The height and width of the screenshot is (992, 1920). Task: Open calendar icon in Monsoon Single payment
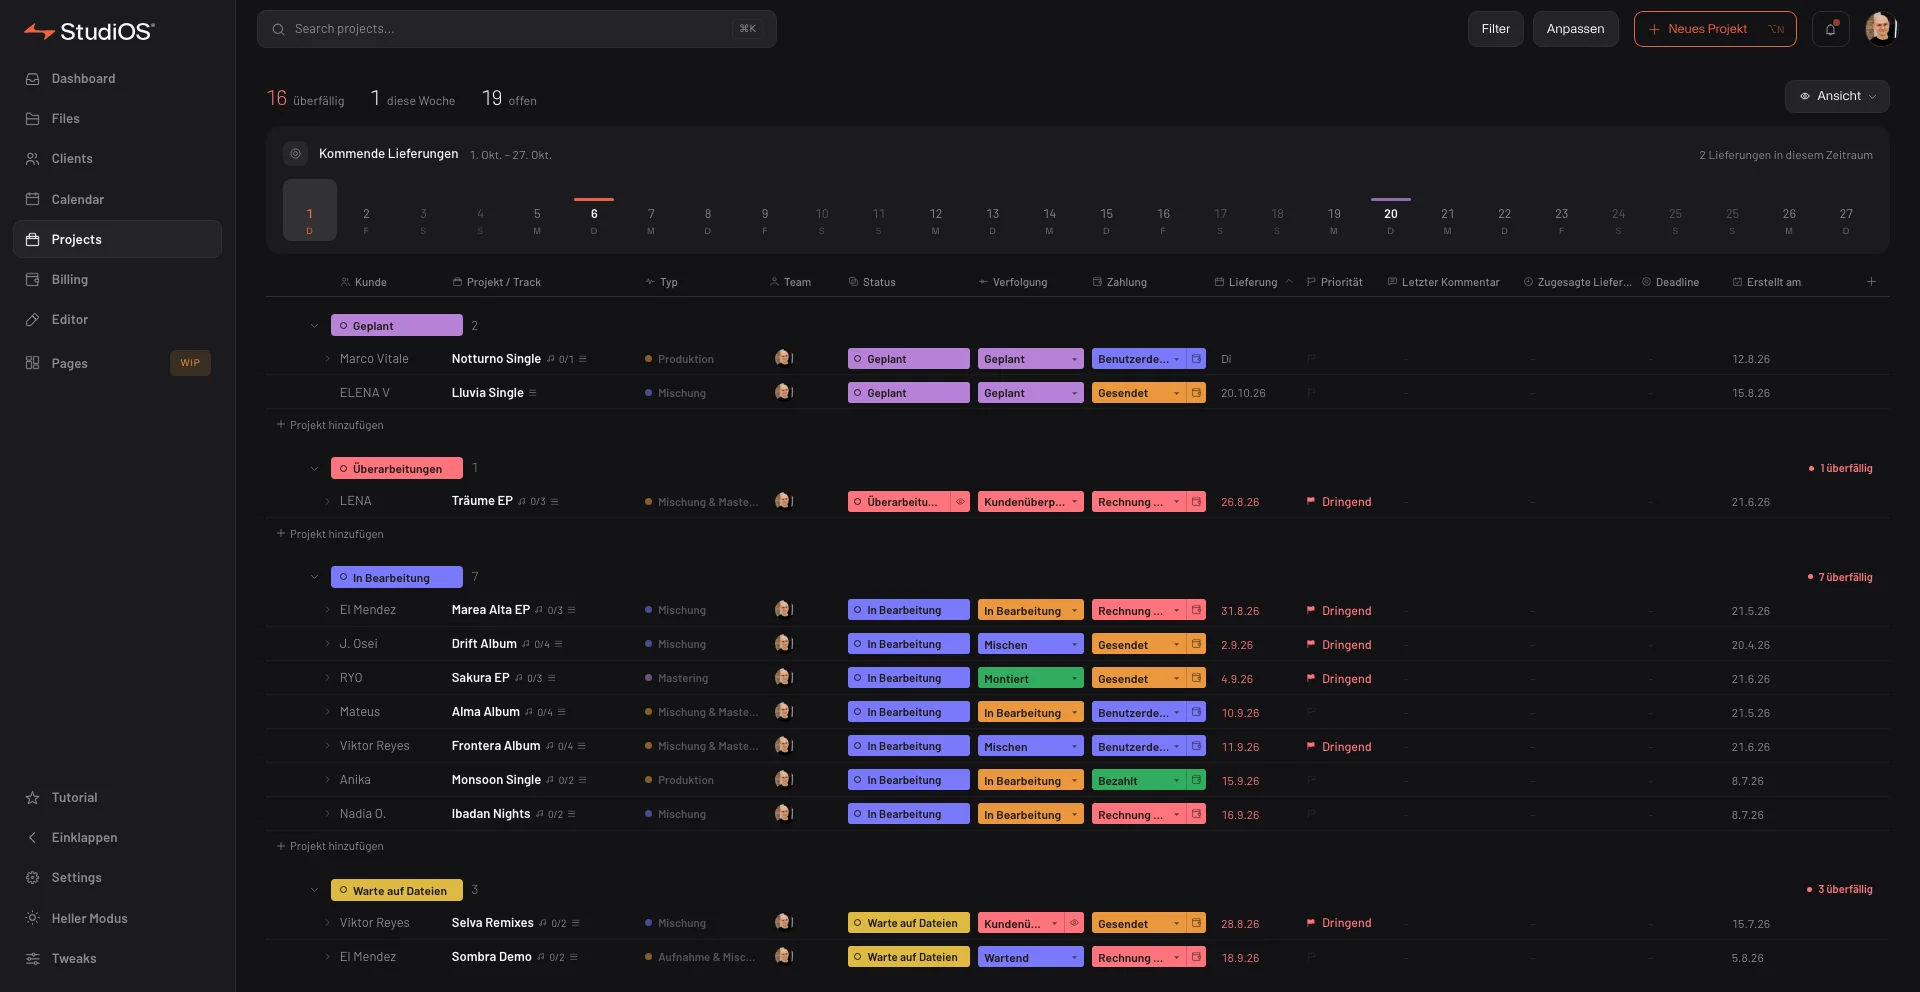pyautogui.click(x=1196, y=781)
